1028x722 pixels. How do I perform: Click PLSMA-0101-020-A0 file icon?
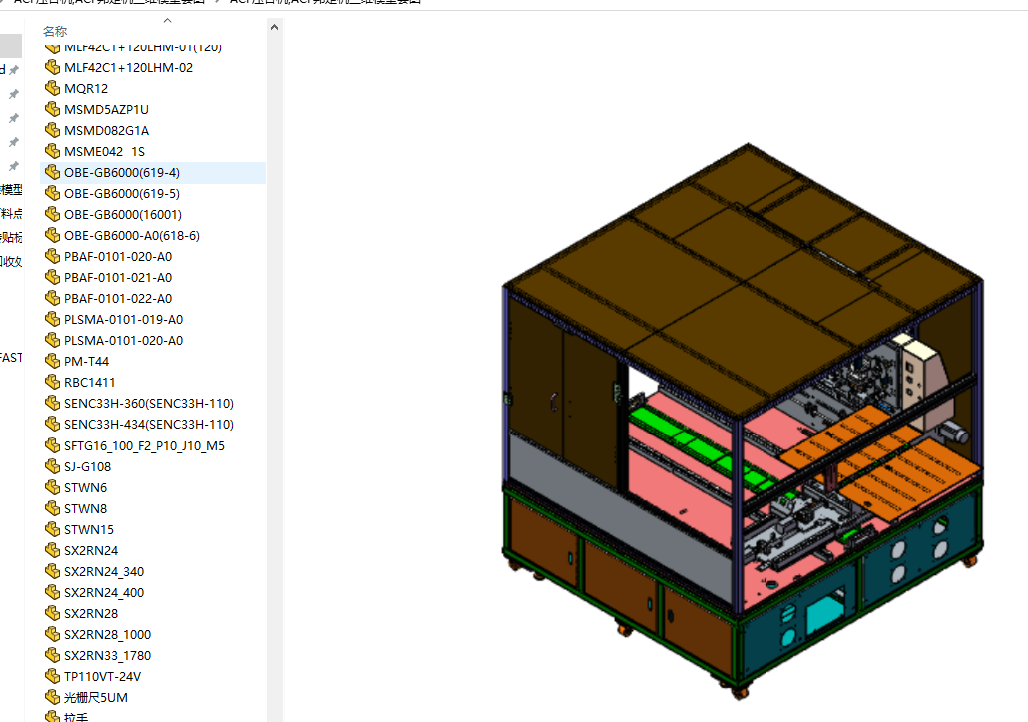click(x=52, y=340)
